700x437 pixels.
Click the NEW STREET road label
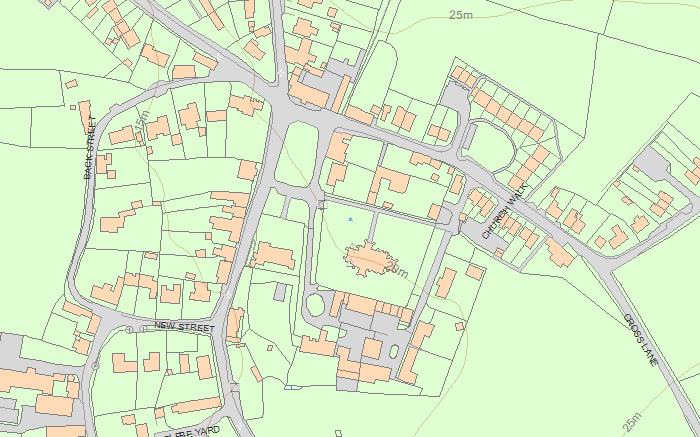[x=185, y=326]
